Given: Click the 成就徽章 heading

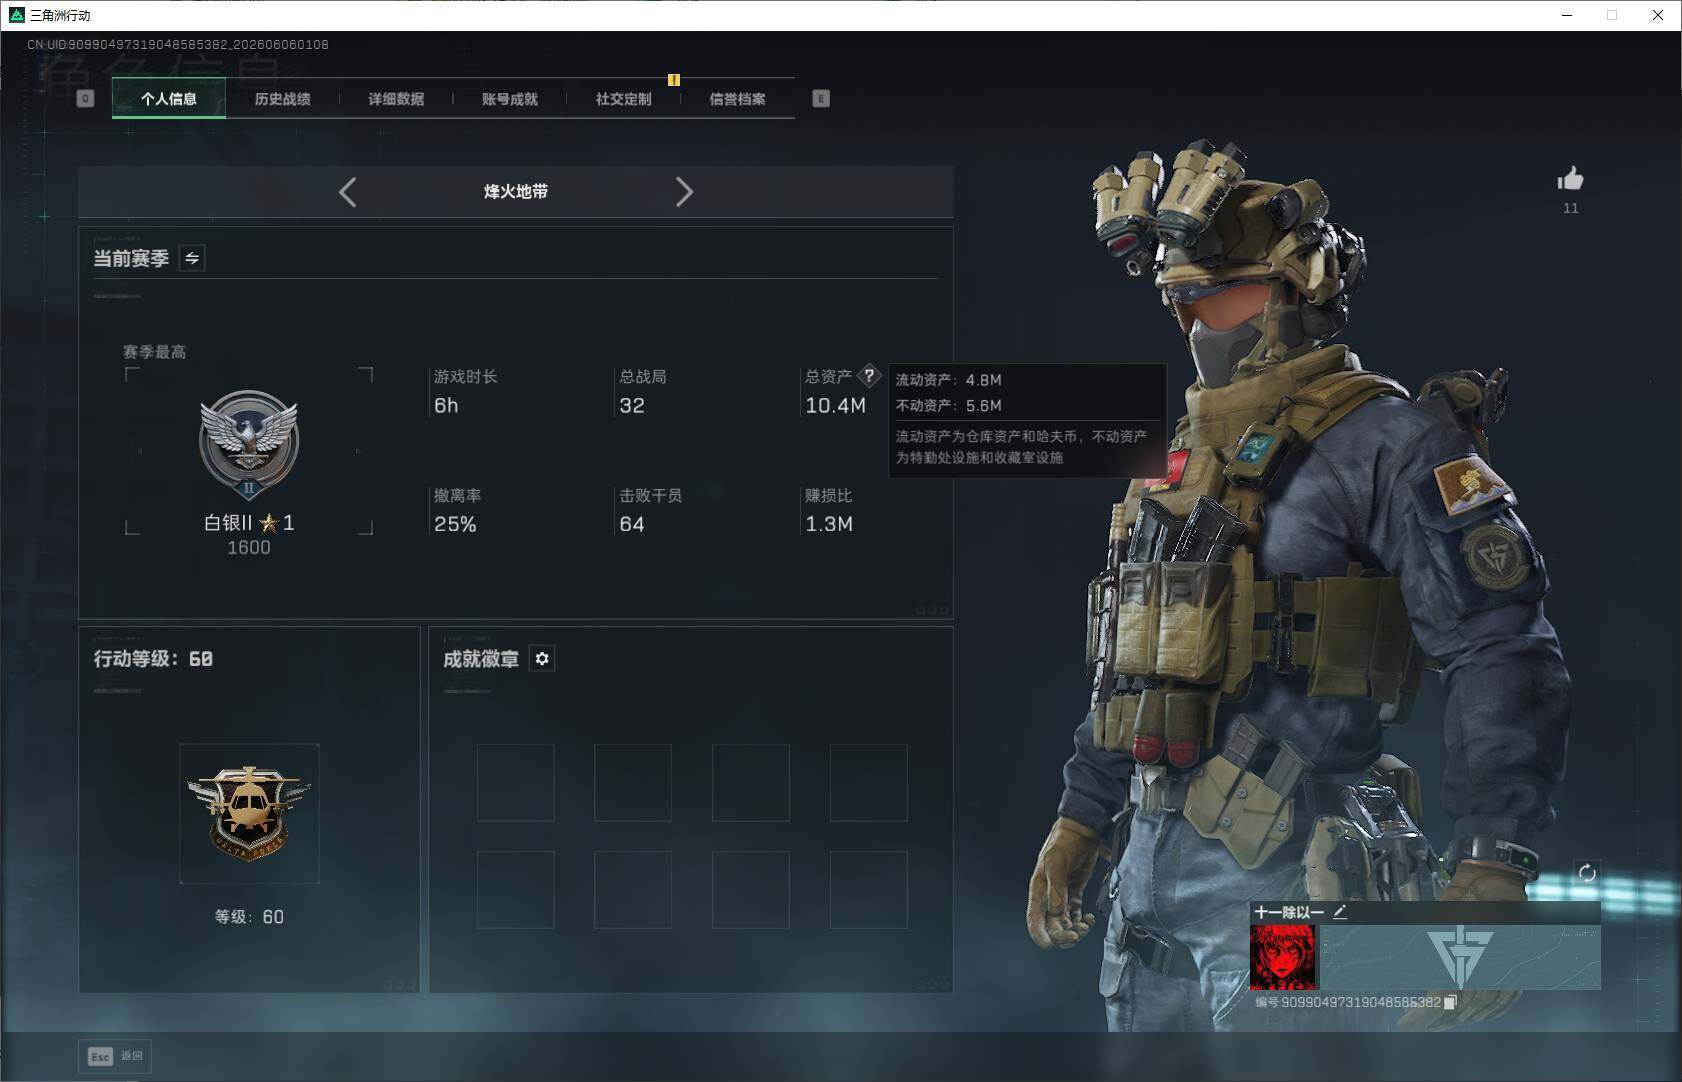Looking at the screenshot, I should (x=481, y=659).
